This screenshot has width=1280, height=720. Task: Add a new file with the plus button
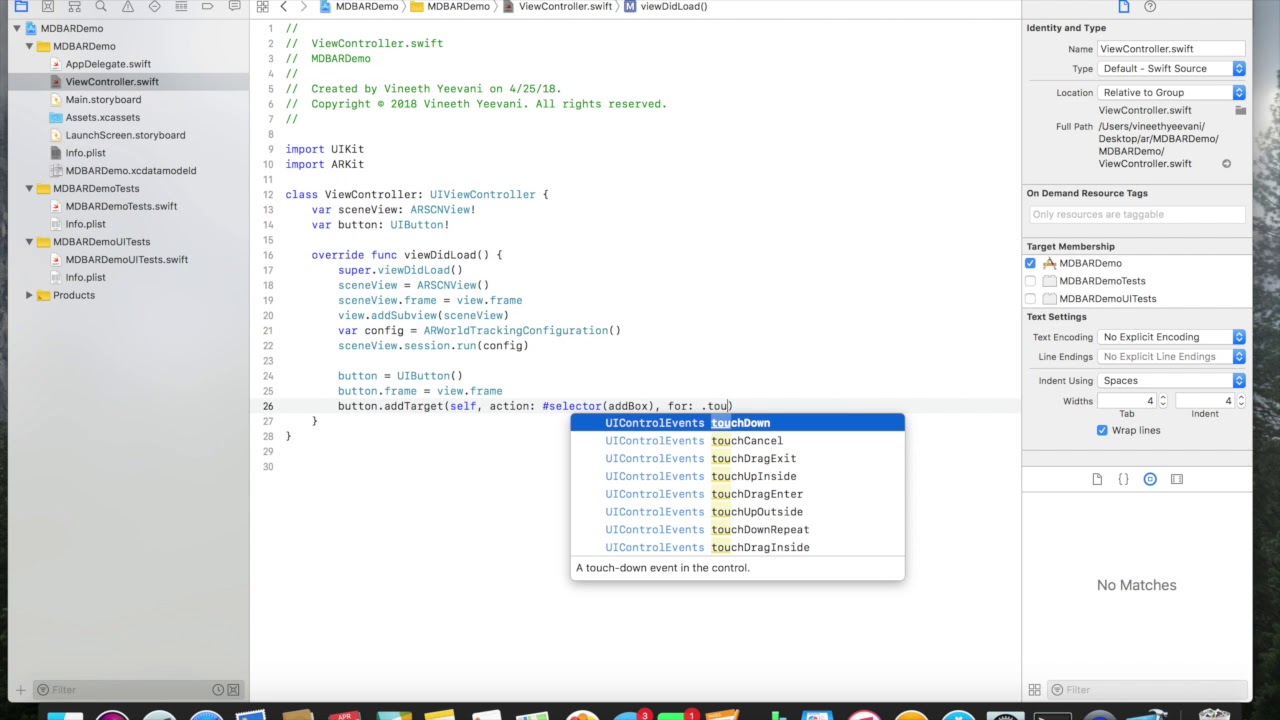tap(20, 689)
